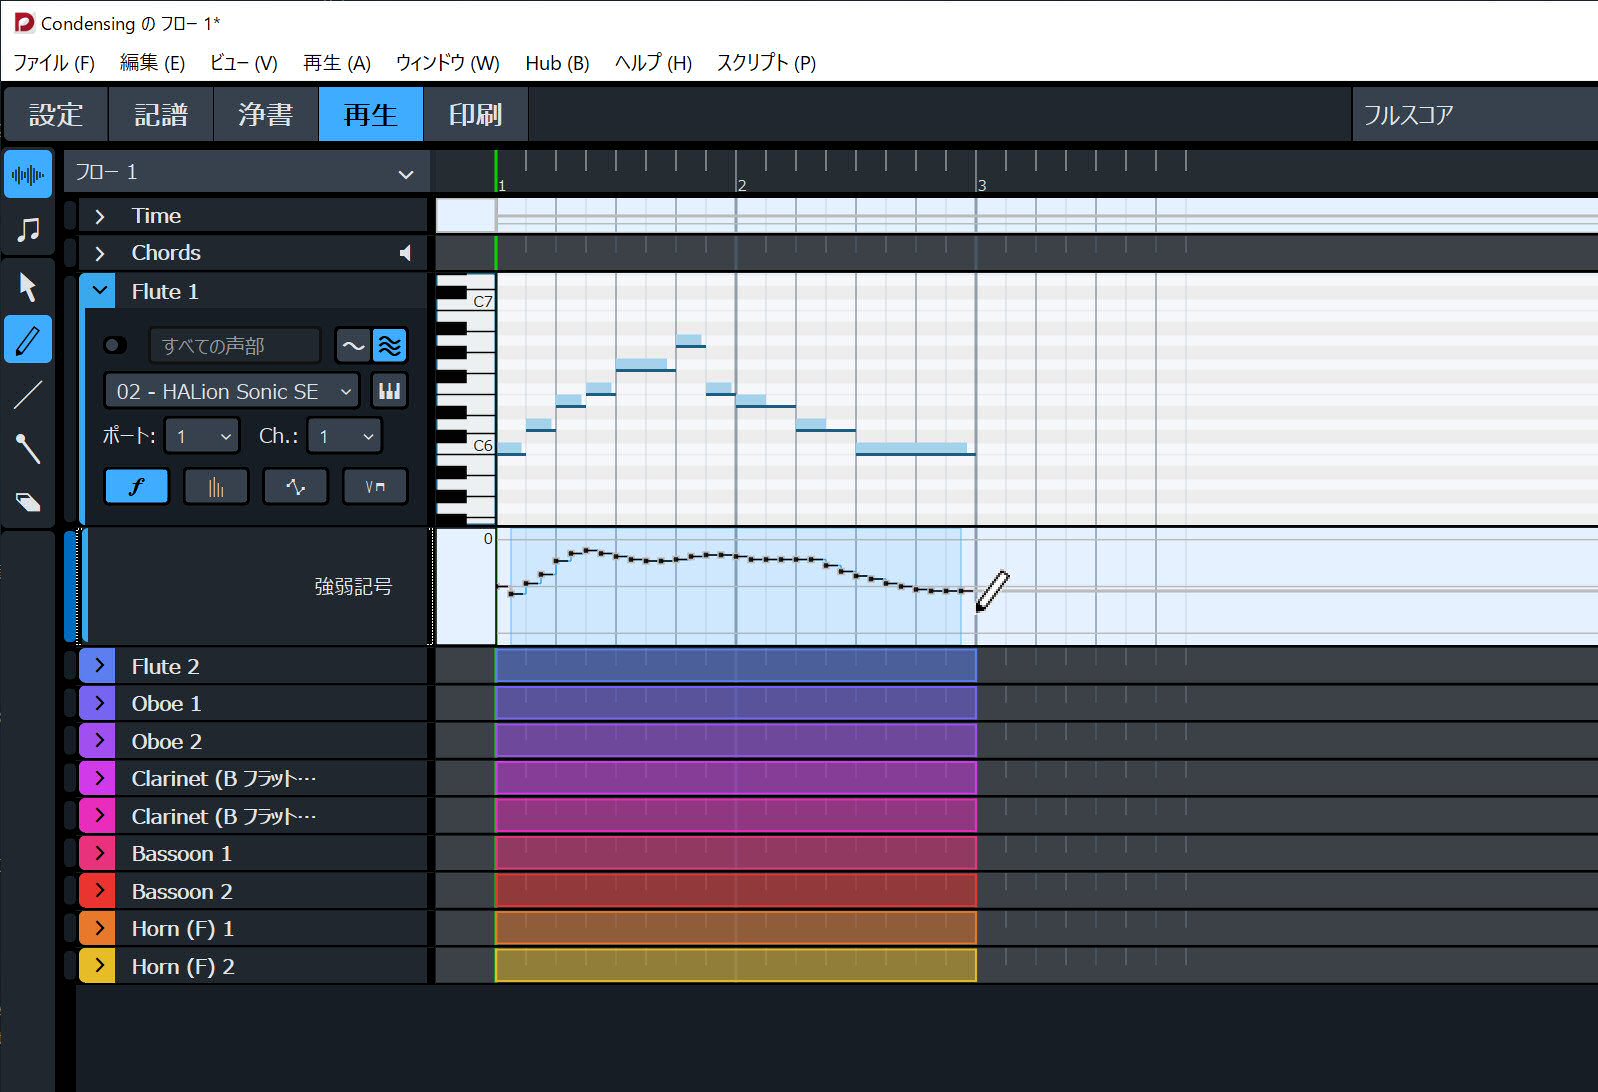Viewport: 1598px width, 1092px height.
Task: Select the Horn (F) 2 track region
Action: 736,966
